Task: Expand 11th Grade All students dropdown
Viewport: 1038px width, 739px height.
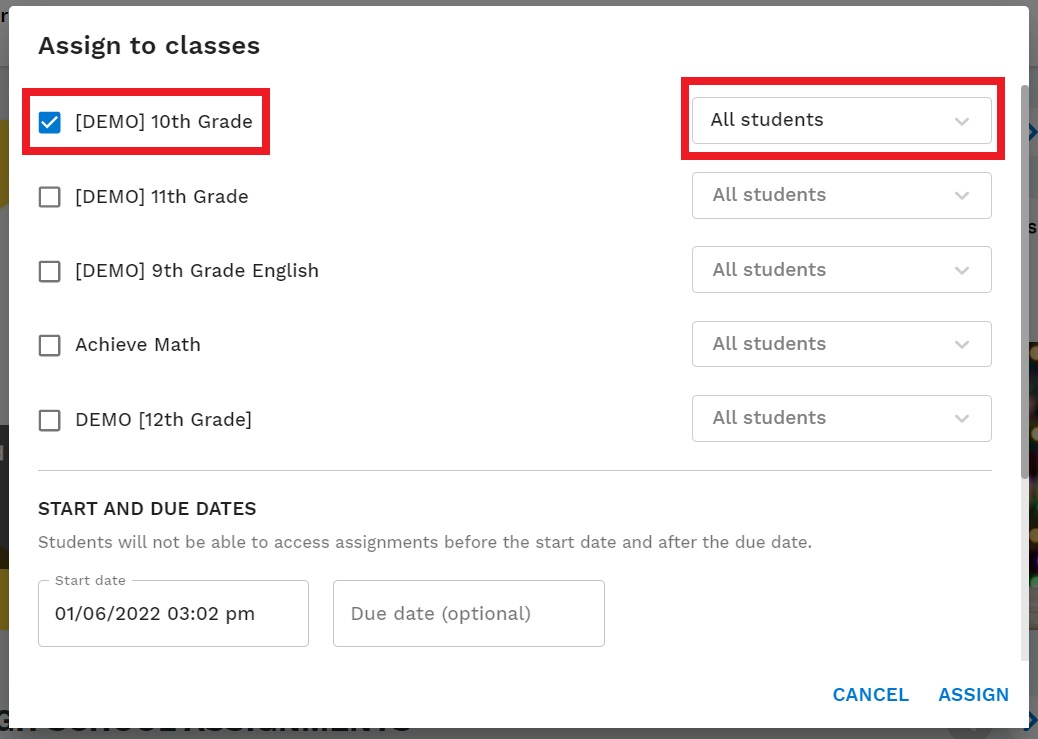Action: tap(841, 195)
